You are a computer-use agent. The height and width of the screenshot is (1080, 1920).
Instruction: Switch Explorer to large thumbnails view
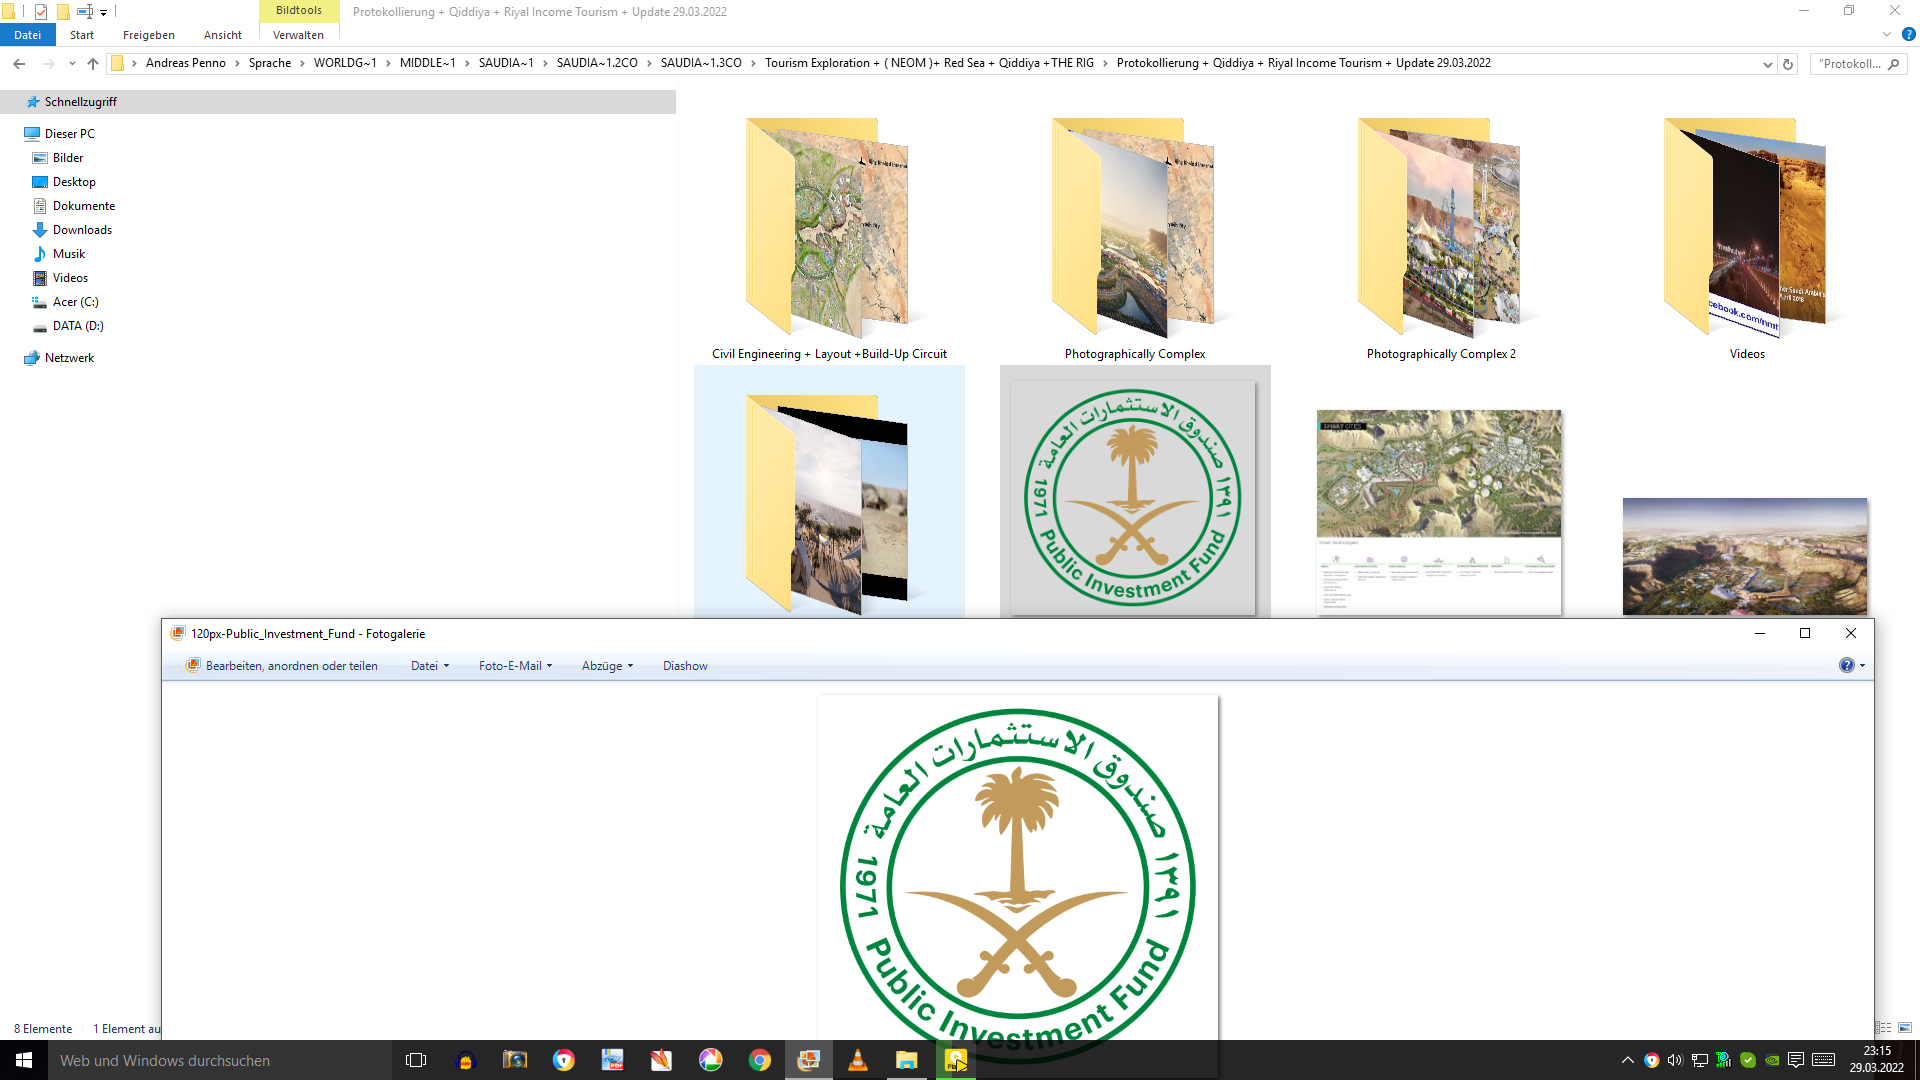[1905, 1028]
